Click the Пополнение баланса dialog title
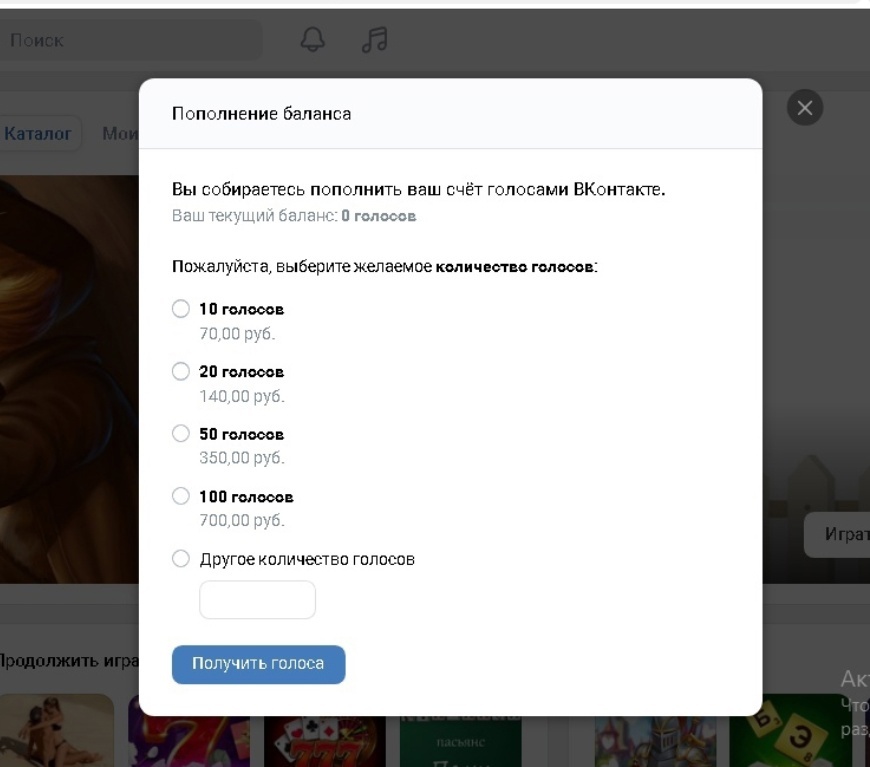Screen dimensions: 870x767 [261, 114]
